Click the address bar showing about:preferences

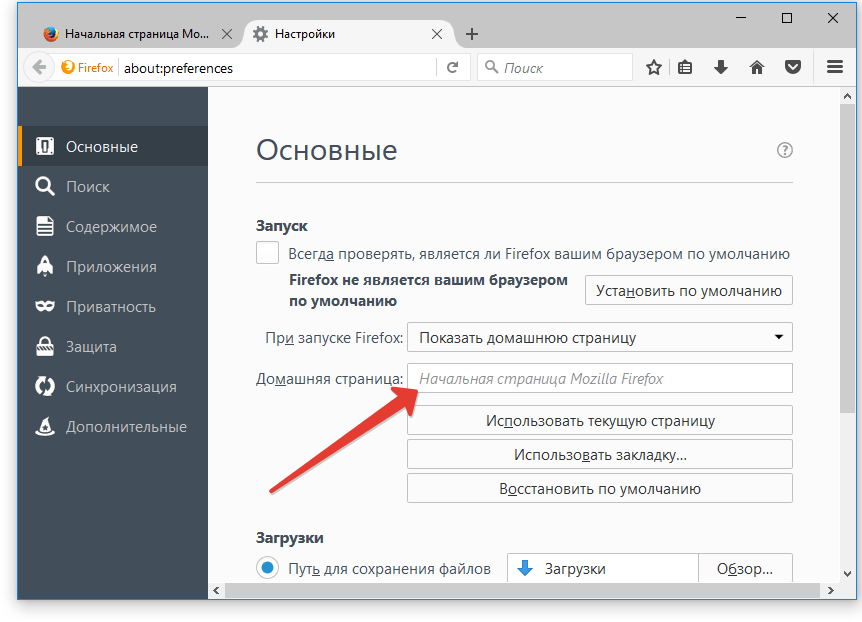278,68
